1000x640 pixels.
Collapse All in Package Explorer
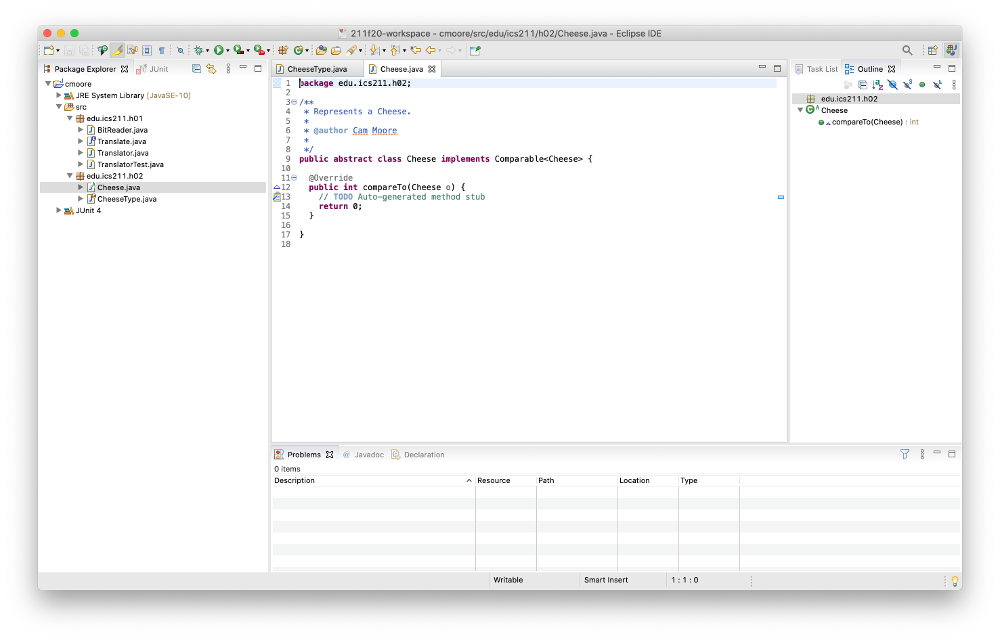coord(197,69)
